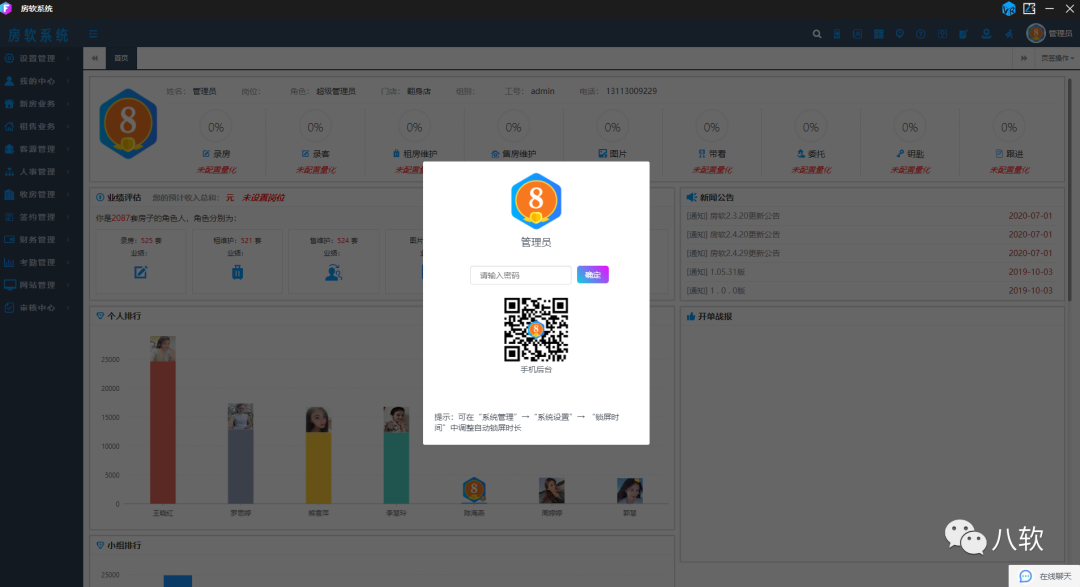Image resolution: width=1080 pixels, height=587 pixels.
Task: Click the person locator icon in top toolbar
Action: click(x=986, y=34)
